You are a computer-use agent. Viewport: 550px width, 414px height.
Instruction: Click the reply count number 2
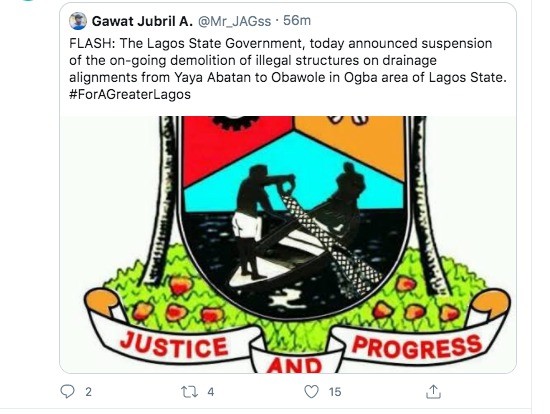pyautogui.click(x=88, y=392)
